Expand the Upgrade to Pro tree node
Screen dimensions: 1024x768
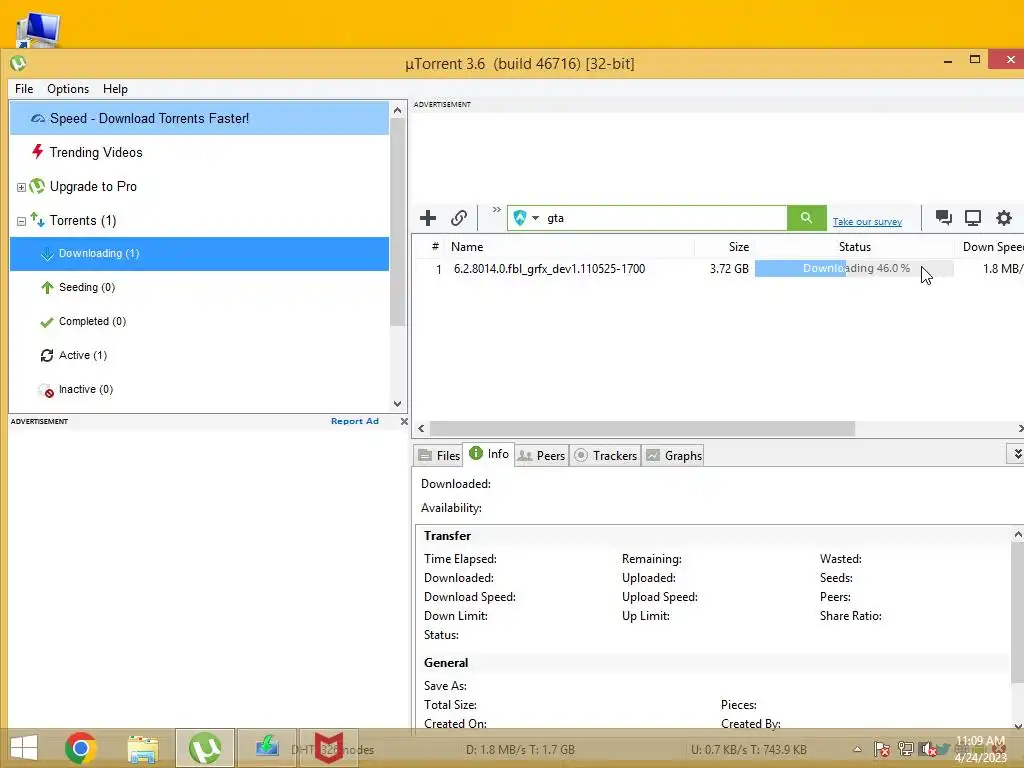click(21, 187)
